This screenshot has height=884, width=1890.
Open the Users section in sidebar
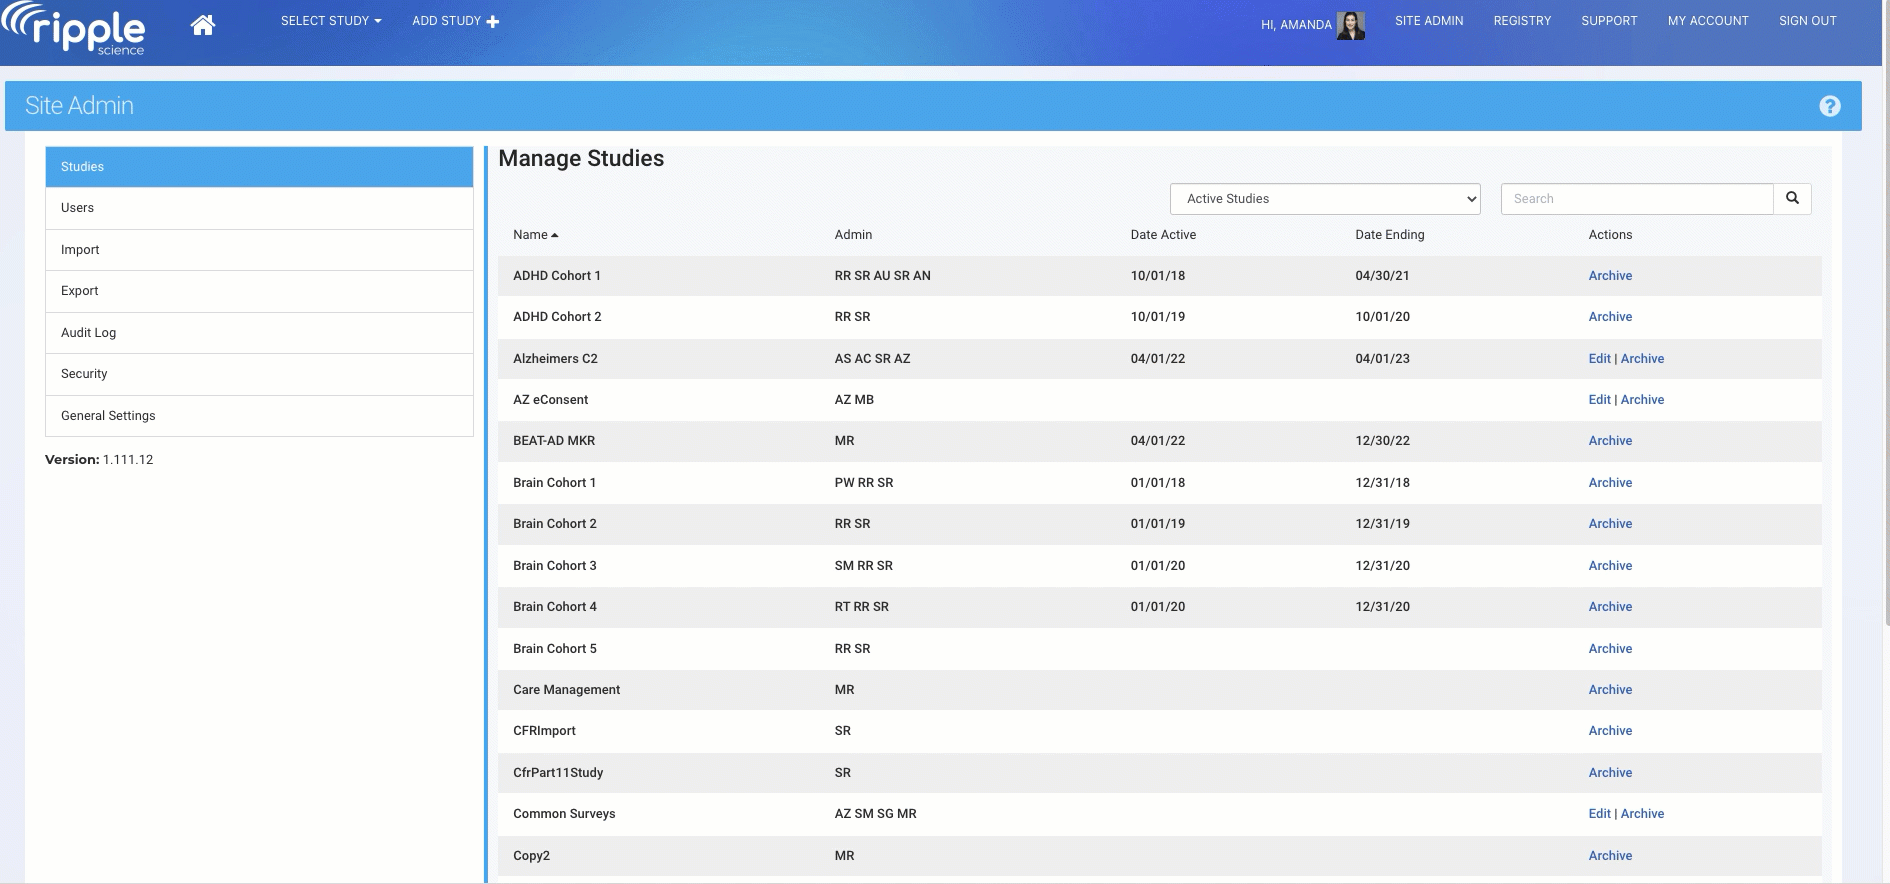click(x=259, y=208)
